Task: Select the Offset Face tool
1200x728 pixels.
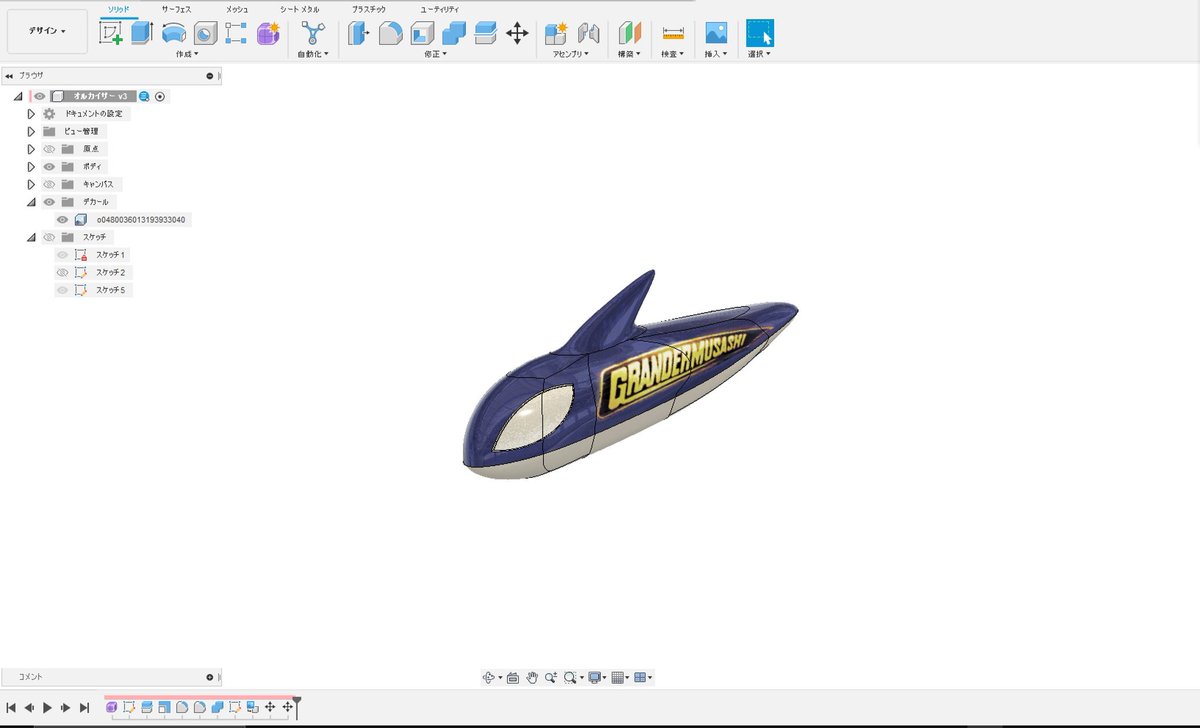Action: point(485,33)
